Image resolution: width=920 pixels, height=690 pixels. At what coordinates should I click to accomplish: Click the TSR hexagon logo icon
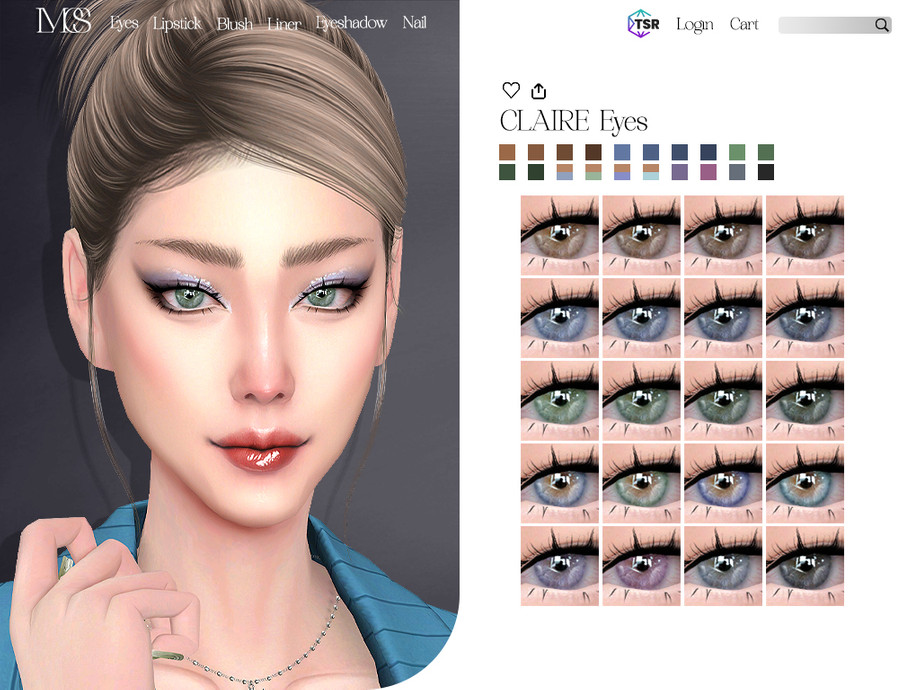tap(641, 24)
